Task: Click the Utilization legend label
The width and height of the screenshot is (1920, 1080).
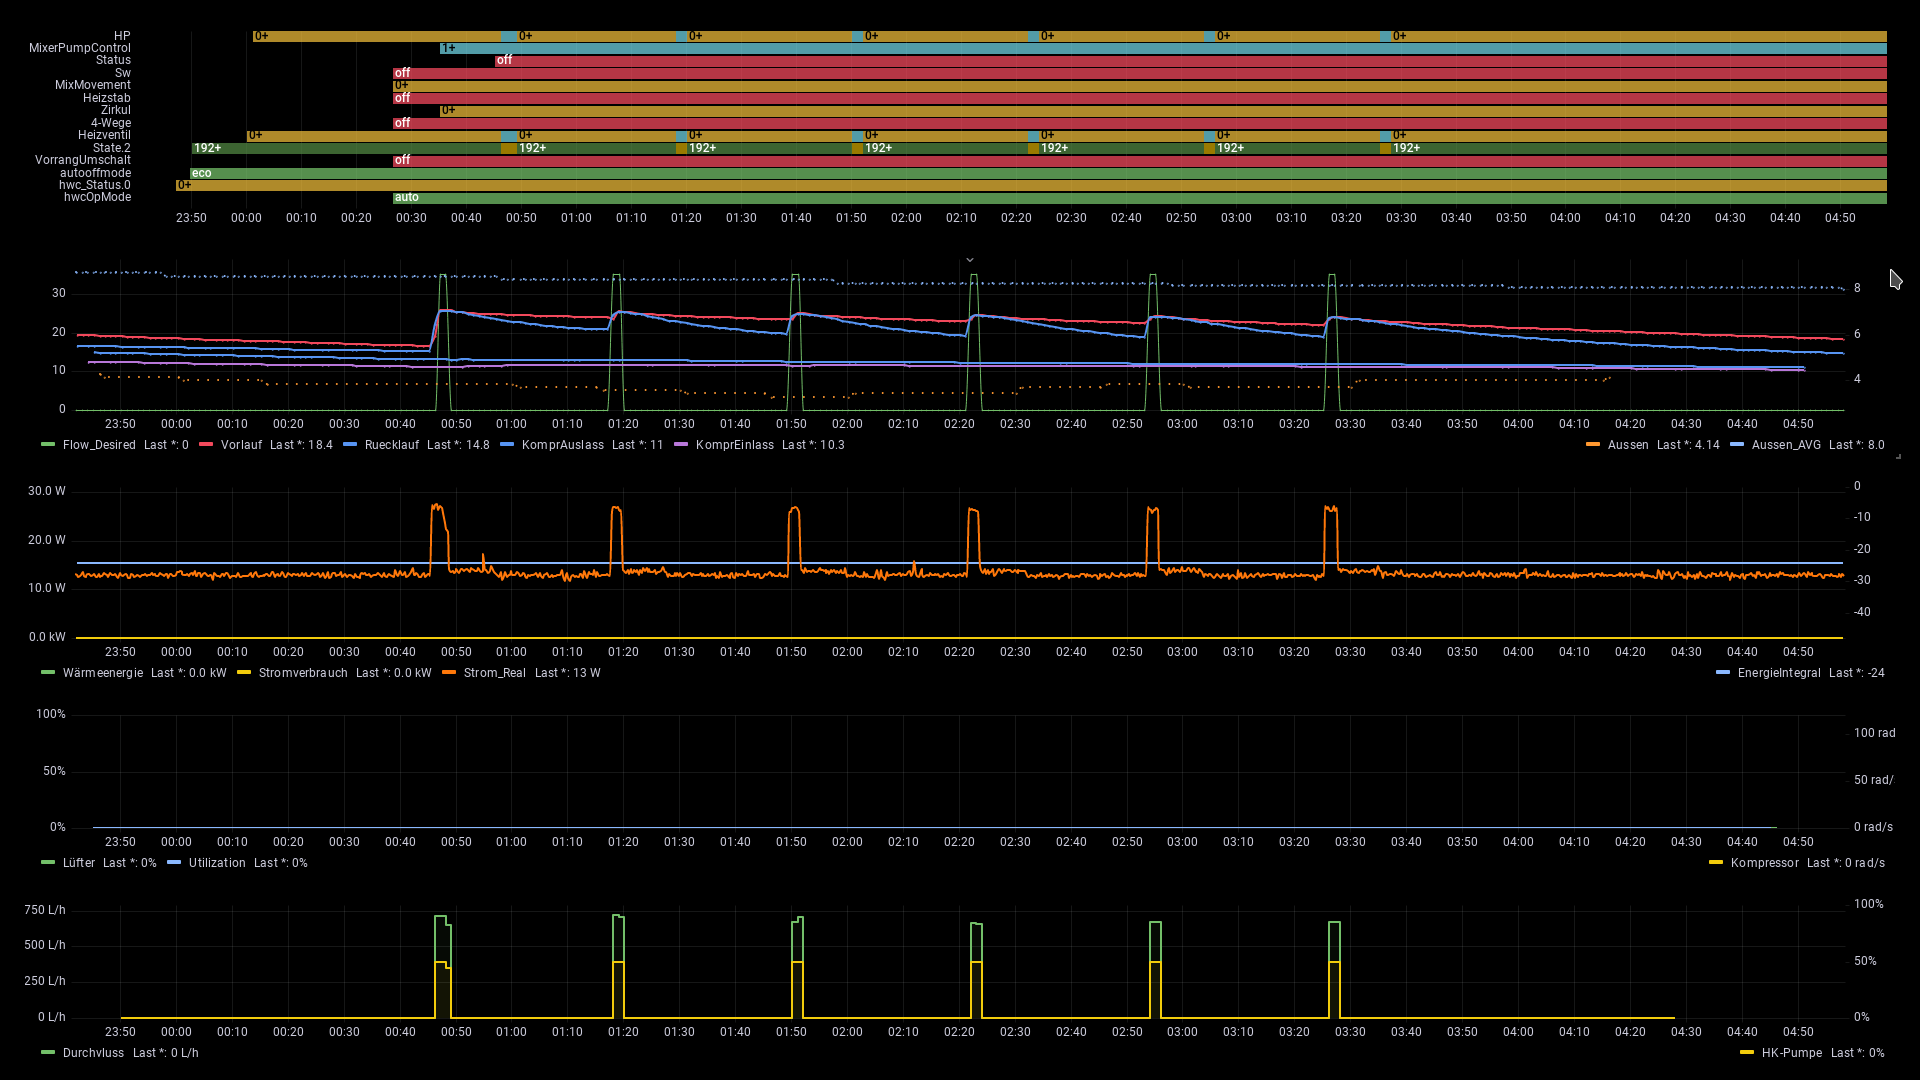Action: pyautogui.click(x=217, y=863)
